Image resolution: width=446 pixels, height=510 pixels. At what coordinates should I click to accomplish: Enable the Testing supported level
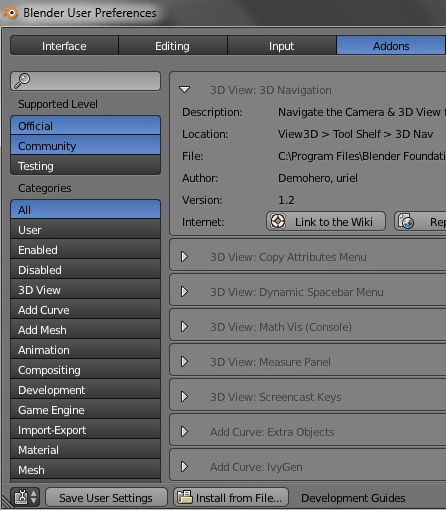(x=86, y=166)
